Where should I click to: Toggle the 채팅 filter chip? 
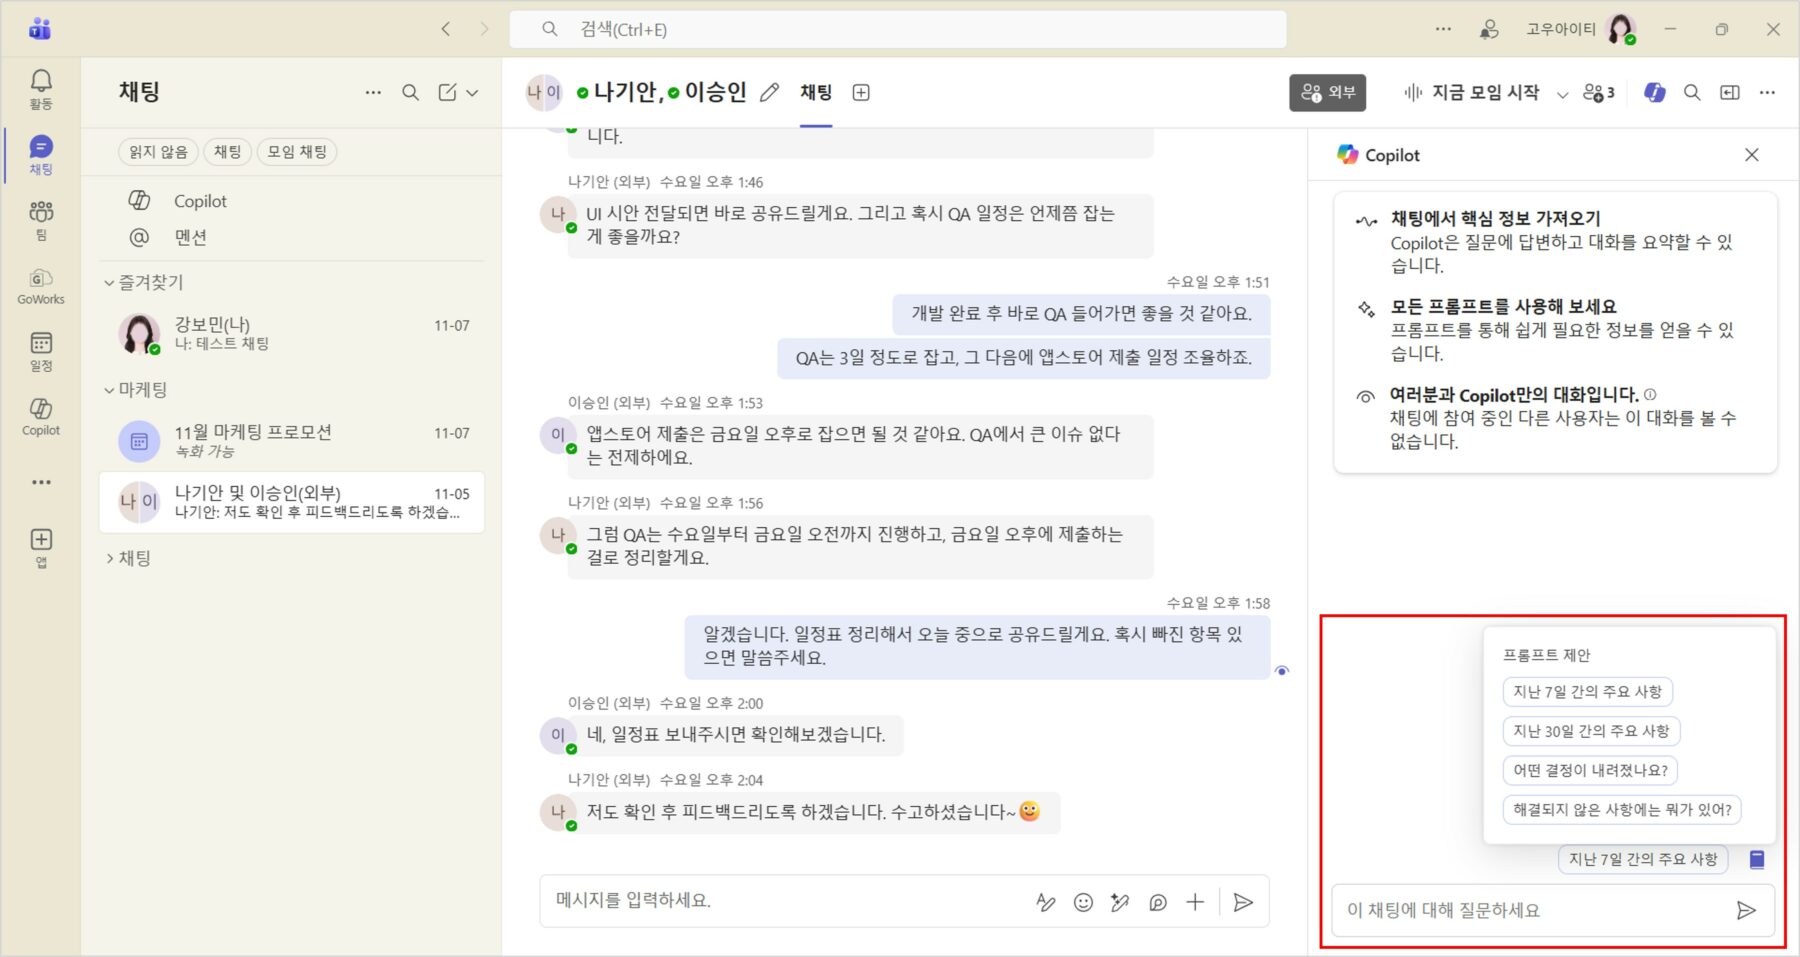pos(227,152)
